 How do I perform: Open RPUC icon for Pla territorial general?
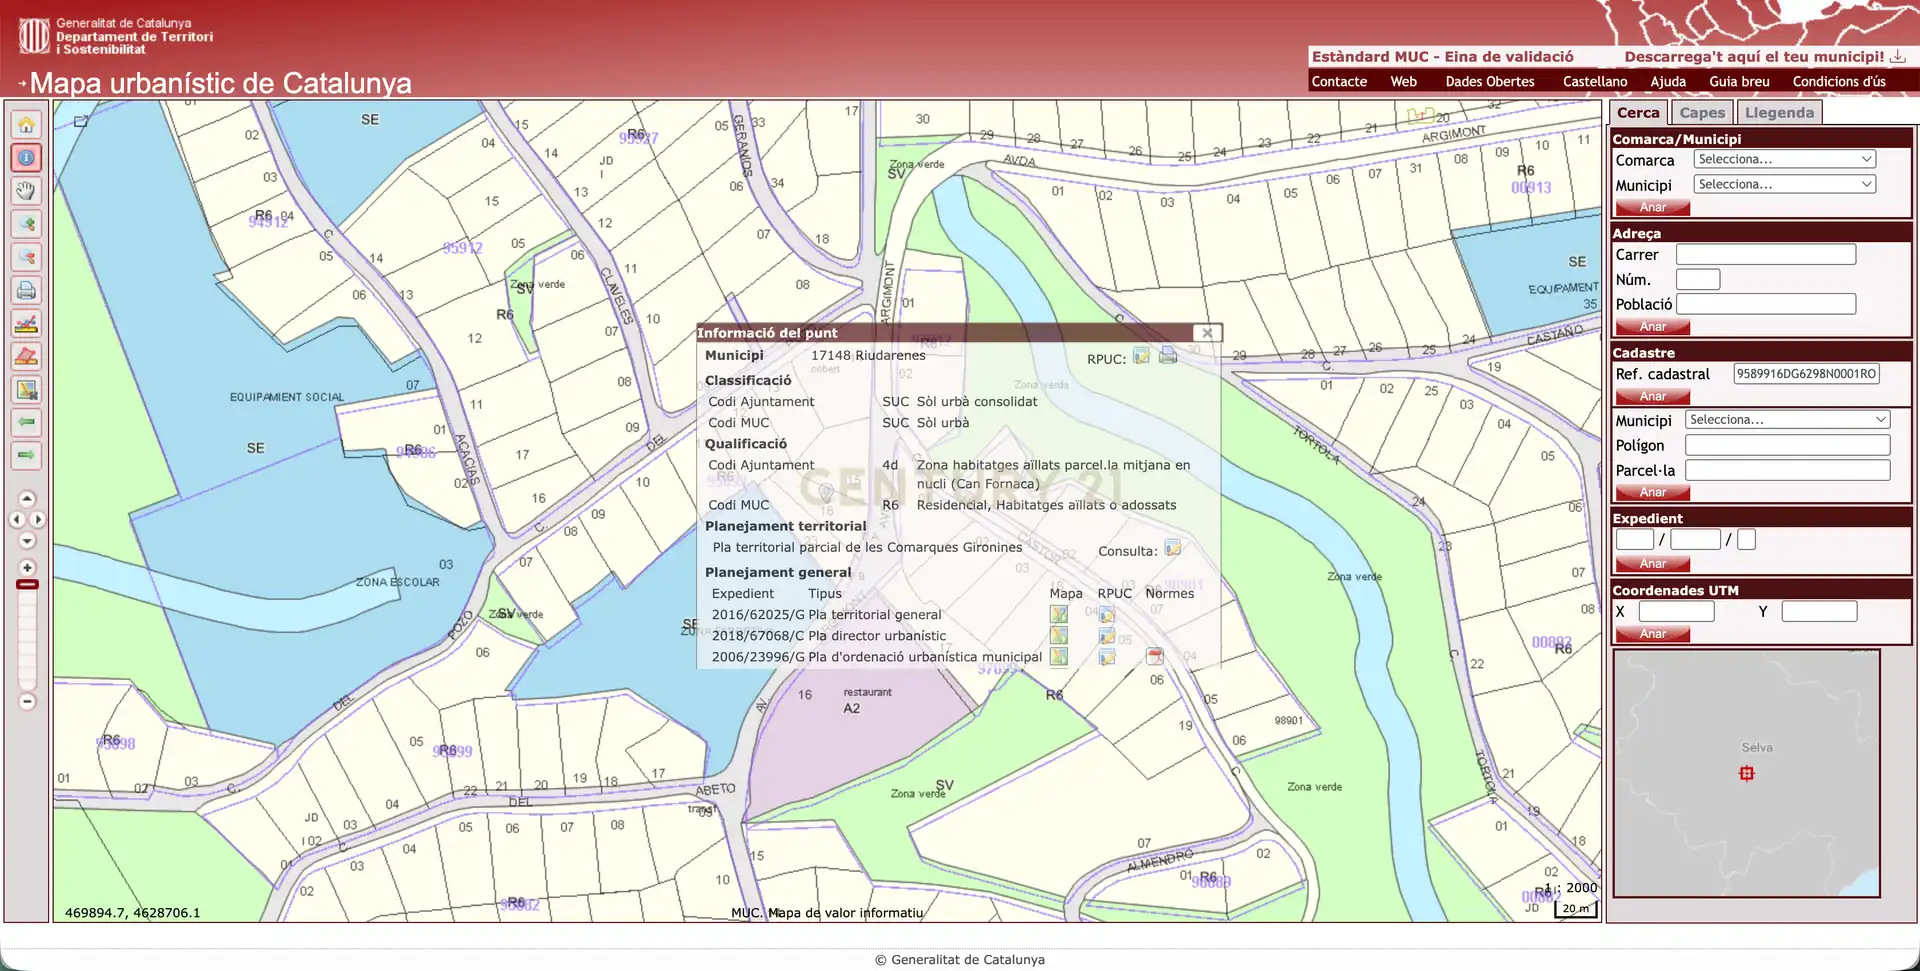tap(1107, 614)
